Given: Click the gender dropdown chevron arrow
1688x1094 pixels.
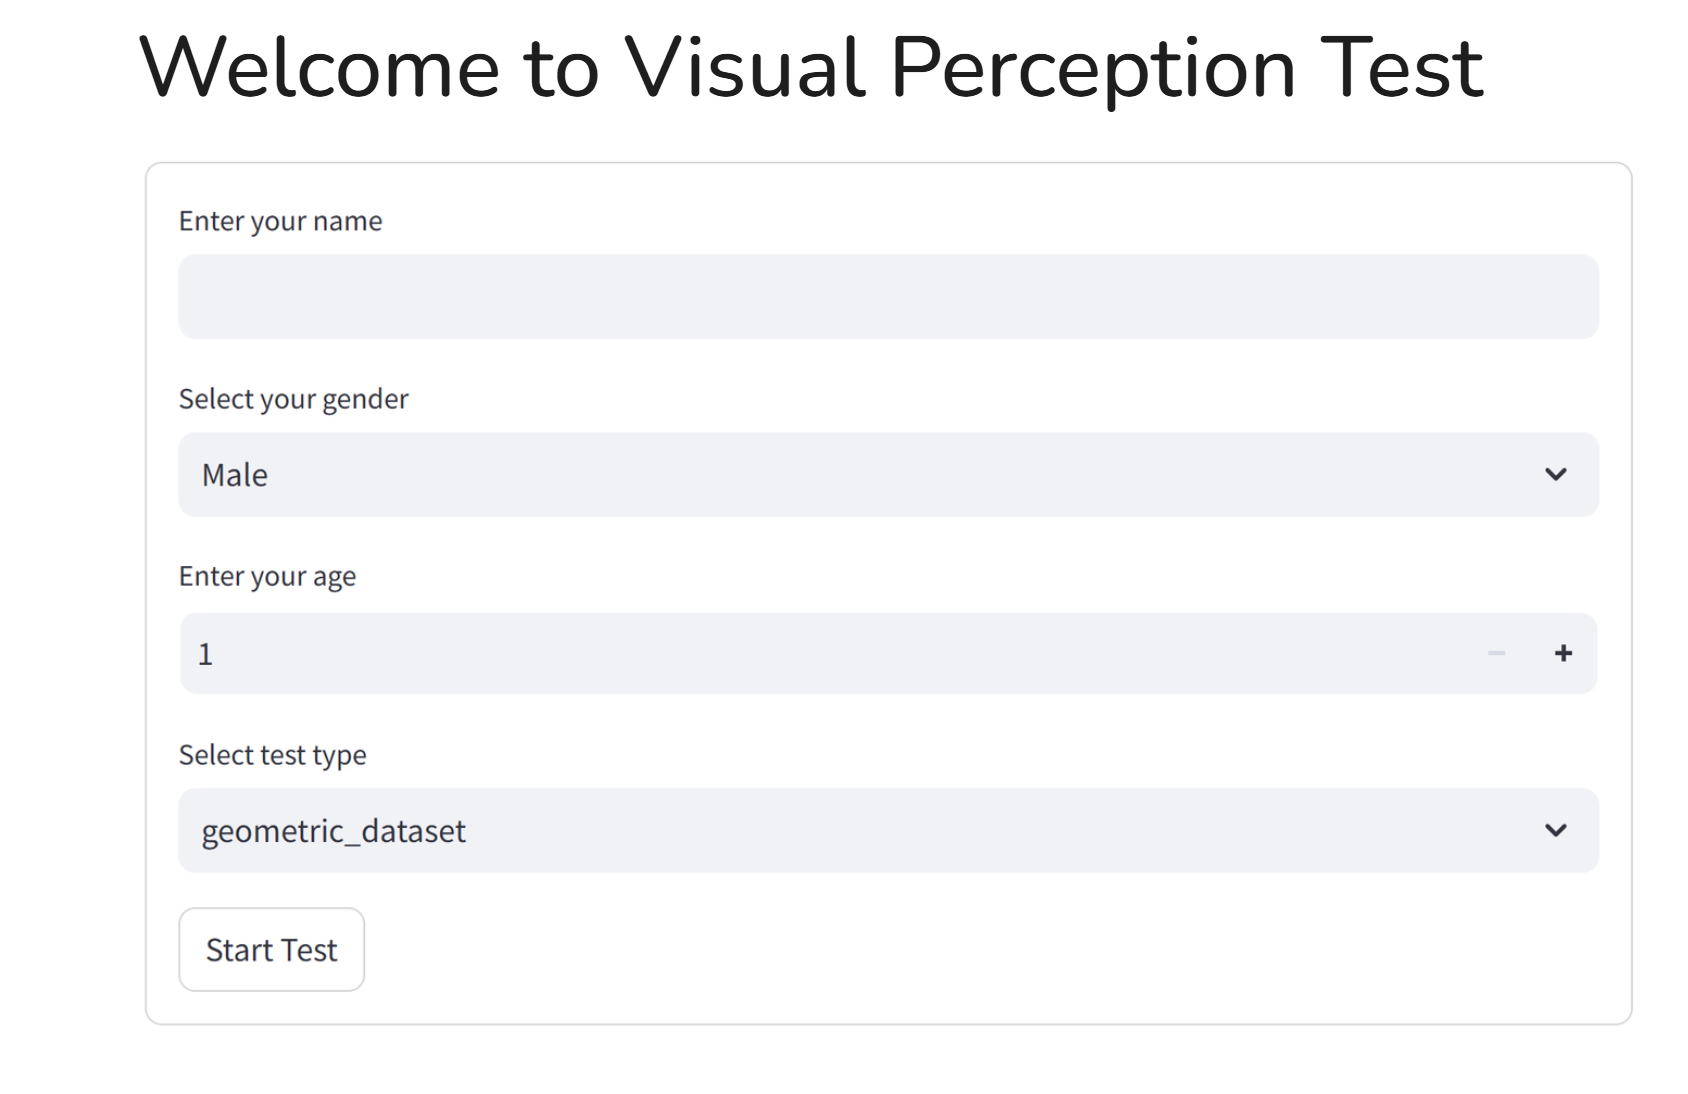Looking at the screenshot, I should (x=1555, y=475).
